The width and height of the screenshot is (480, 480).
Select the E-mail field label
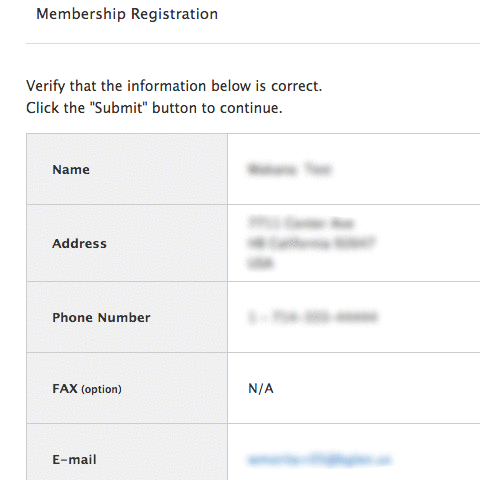point(74,460)
